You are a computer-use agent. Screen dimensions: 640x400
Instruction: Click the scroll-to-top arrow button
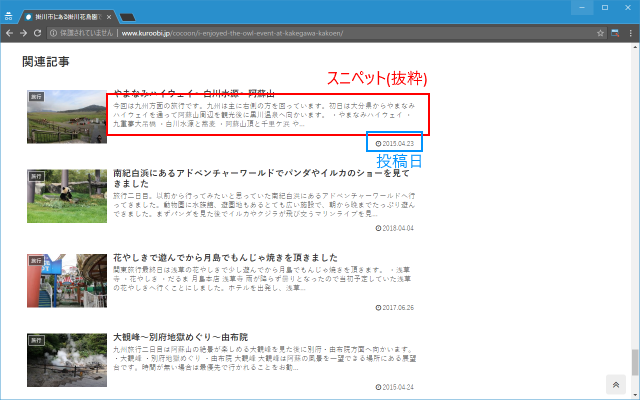[616, 385]
